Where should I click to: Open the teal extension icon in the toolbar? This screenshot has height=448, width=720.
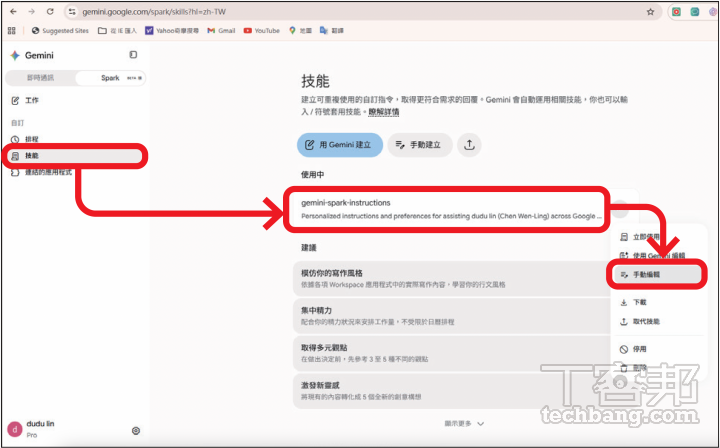pos(695,12)
